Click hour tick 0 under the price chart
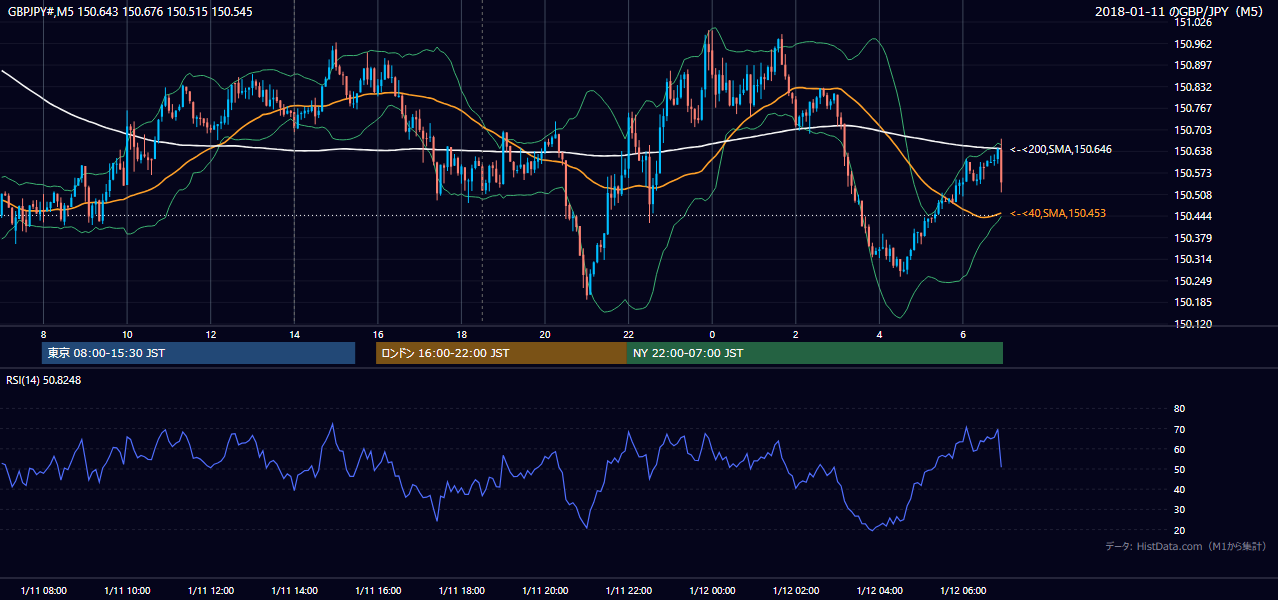 (x=712, y=334)
